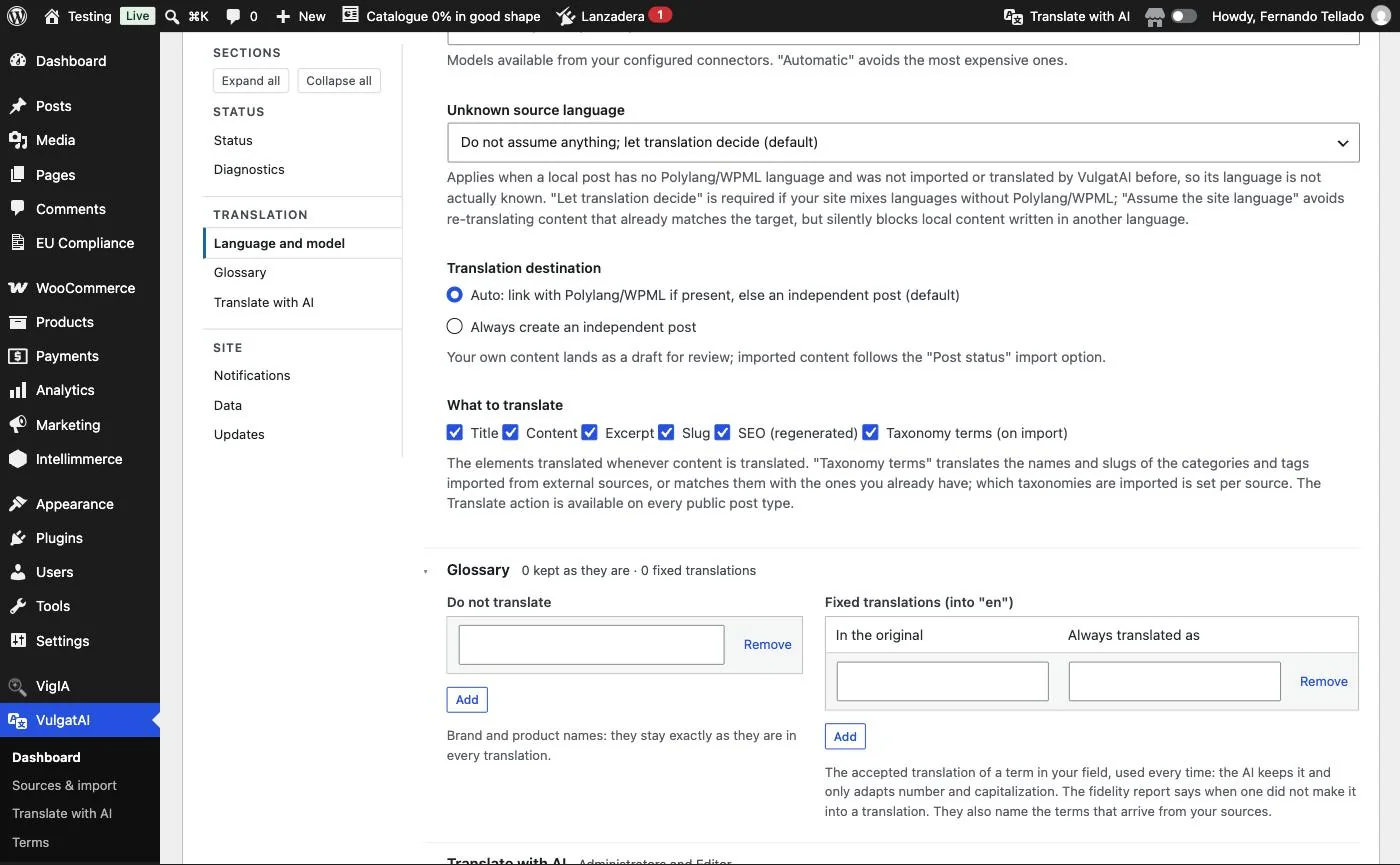Click the Tools wrench icon
The width and height of the screenshot is (1400, 865).
tap(18, 606)
